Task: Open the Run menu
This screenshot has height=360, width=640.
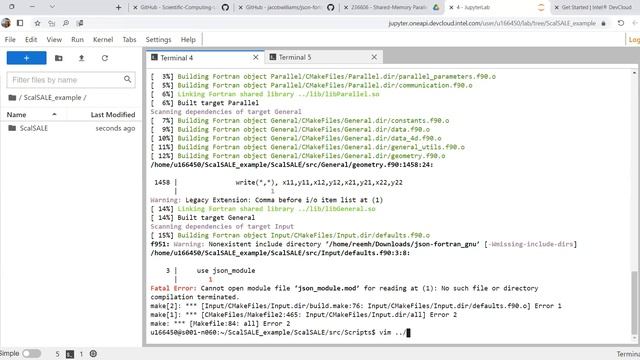Action: 77,40
